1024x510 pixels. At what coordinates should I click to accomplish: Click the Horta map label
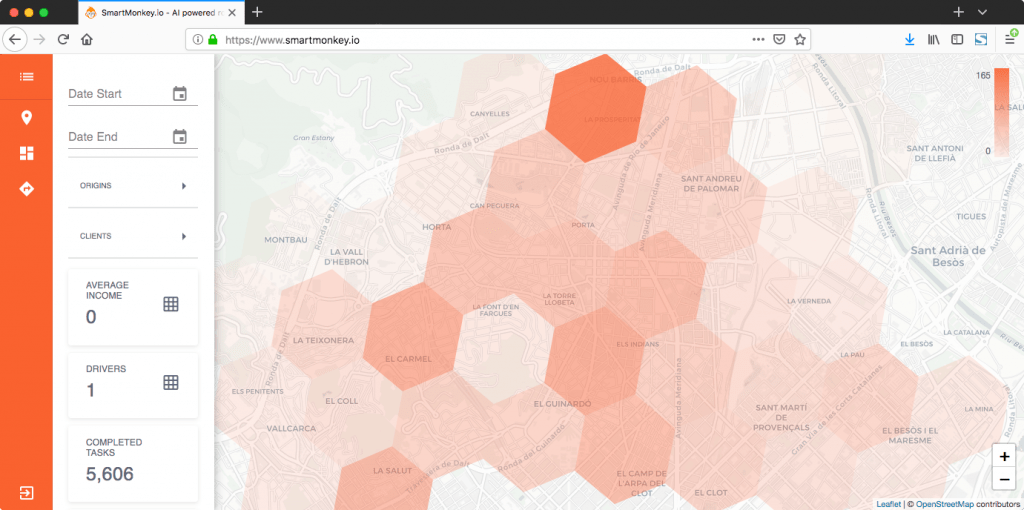click(437, 227)
